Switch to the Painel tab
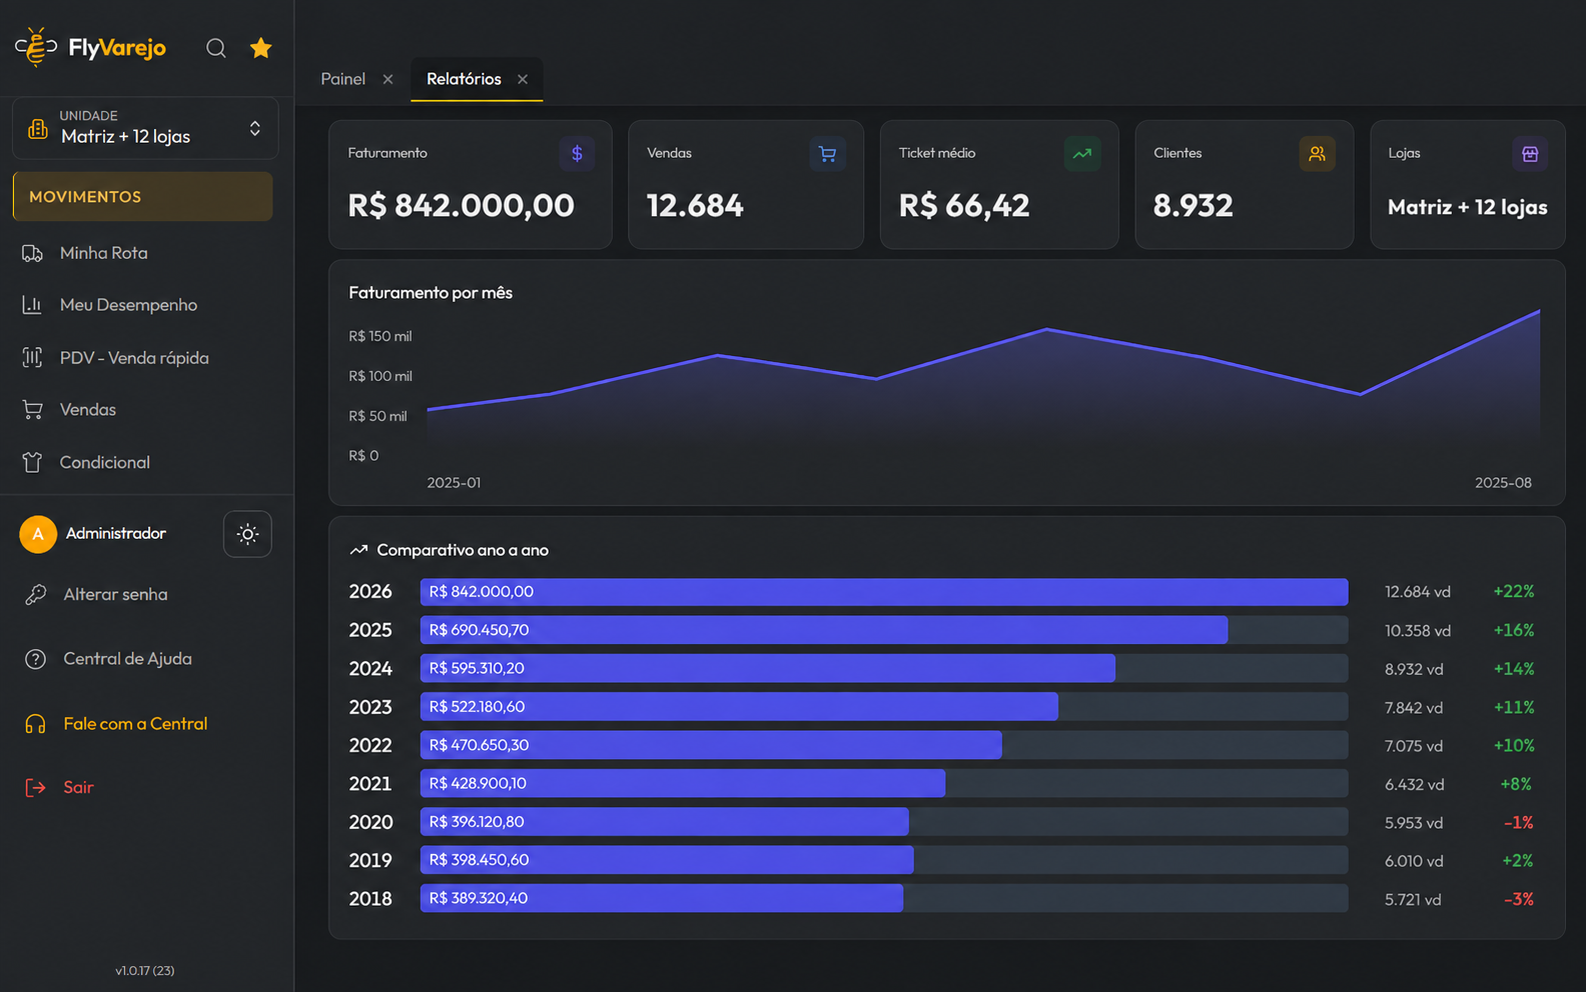This screenshot has width=1586, height=992. pos(343,79)
